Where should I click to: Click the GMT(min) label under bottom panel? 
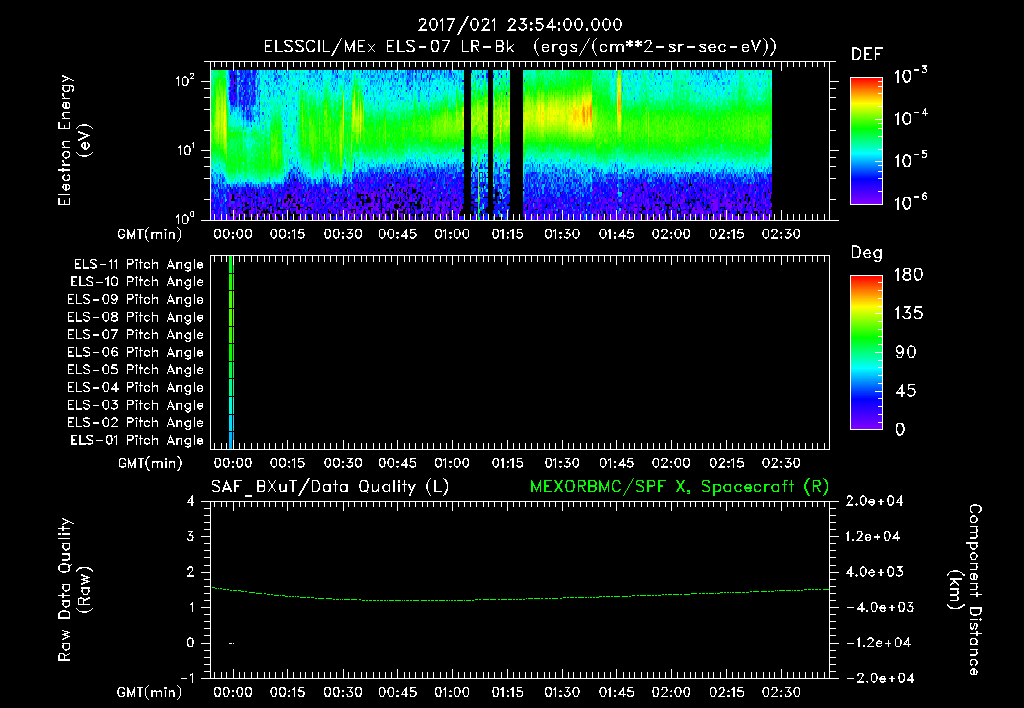pyautogui.click(x=150, y=692)
